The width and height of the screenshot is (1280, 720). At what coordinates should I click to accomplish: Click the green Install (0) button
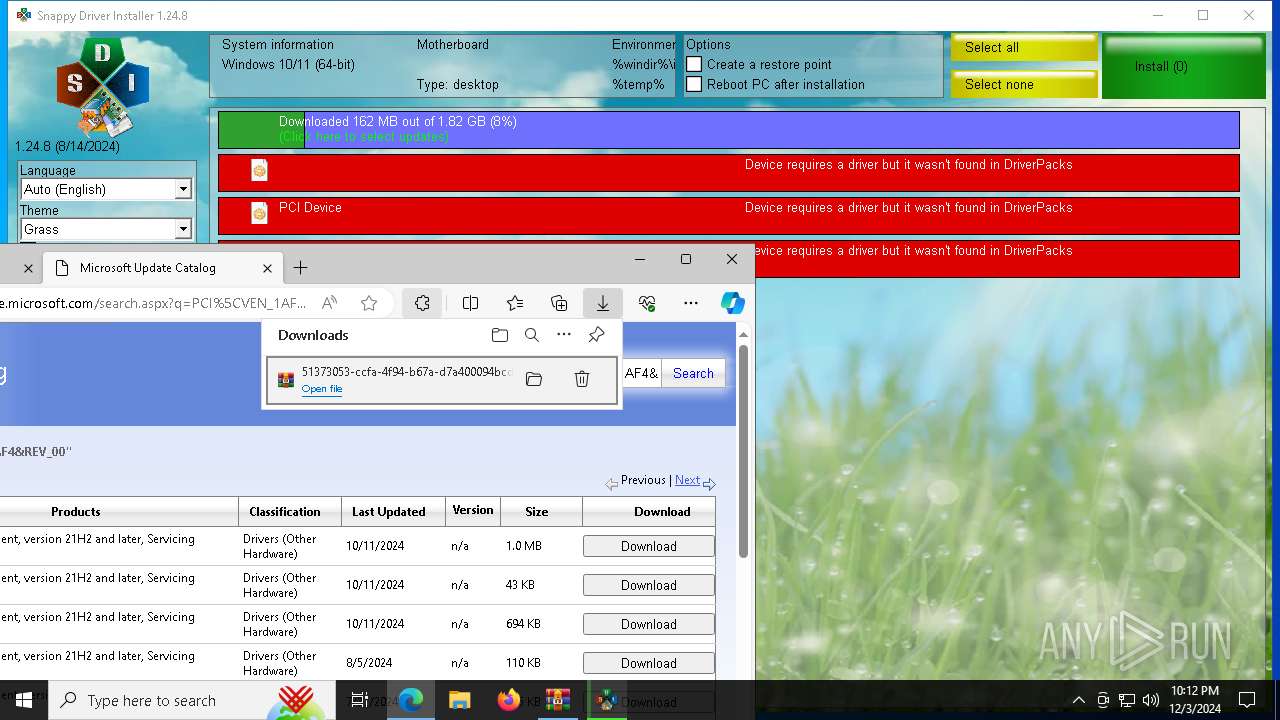click(1185, 66)
